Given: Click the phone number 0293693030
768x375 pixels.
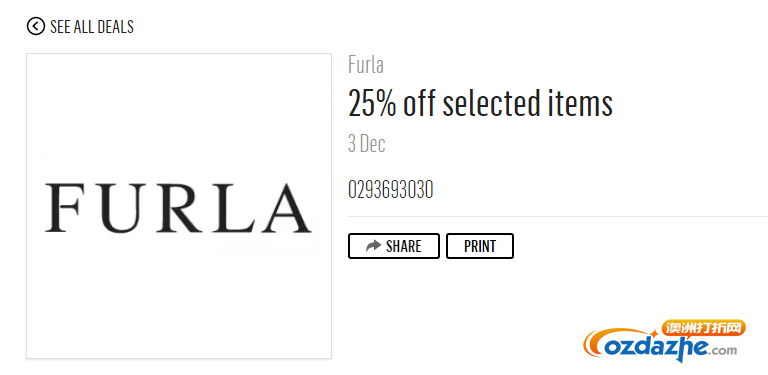Looking at the screenshot, I should [x=391, y=190].
